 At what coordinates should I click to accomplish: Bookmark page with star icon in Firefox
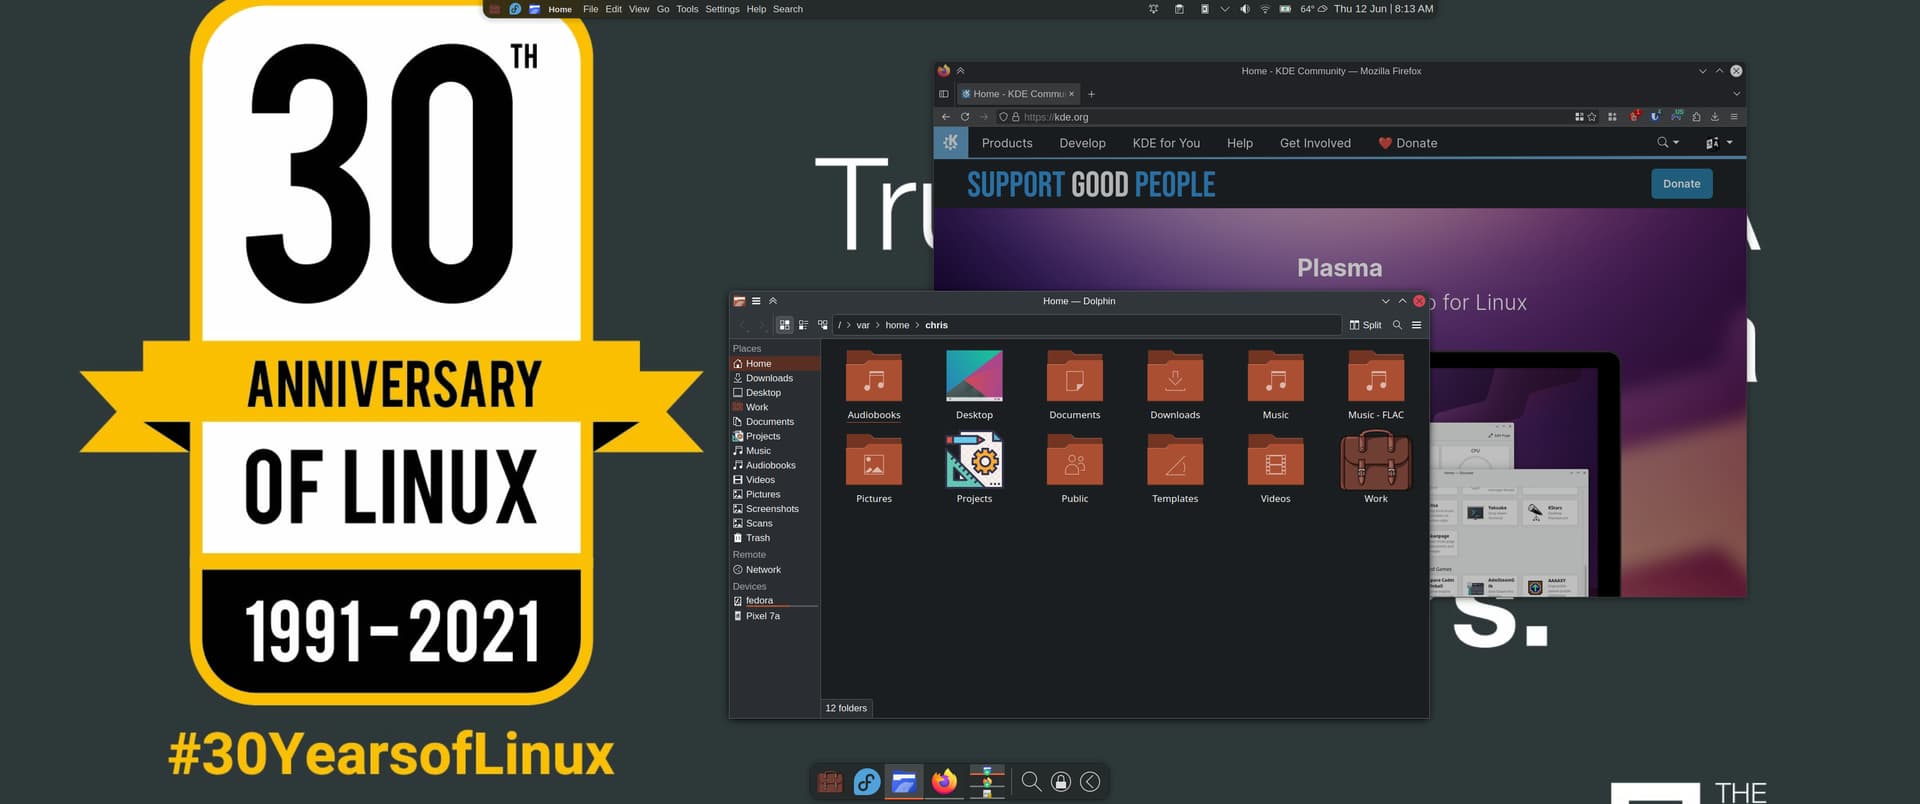tap(1592, 117)
